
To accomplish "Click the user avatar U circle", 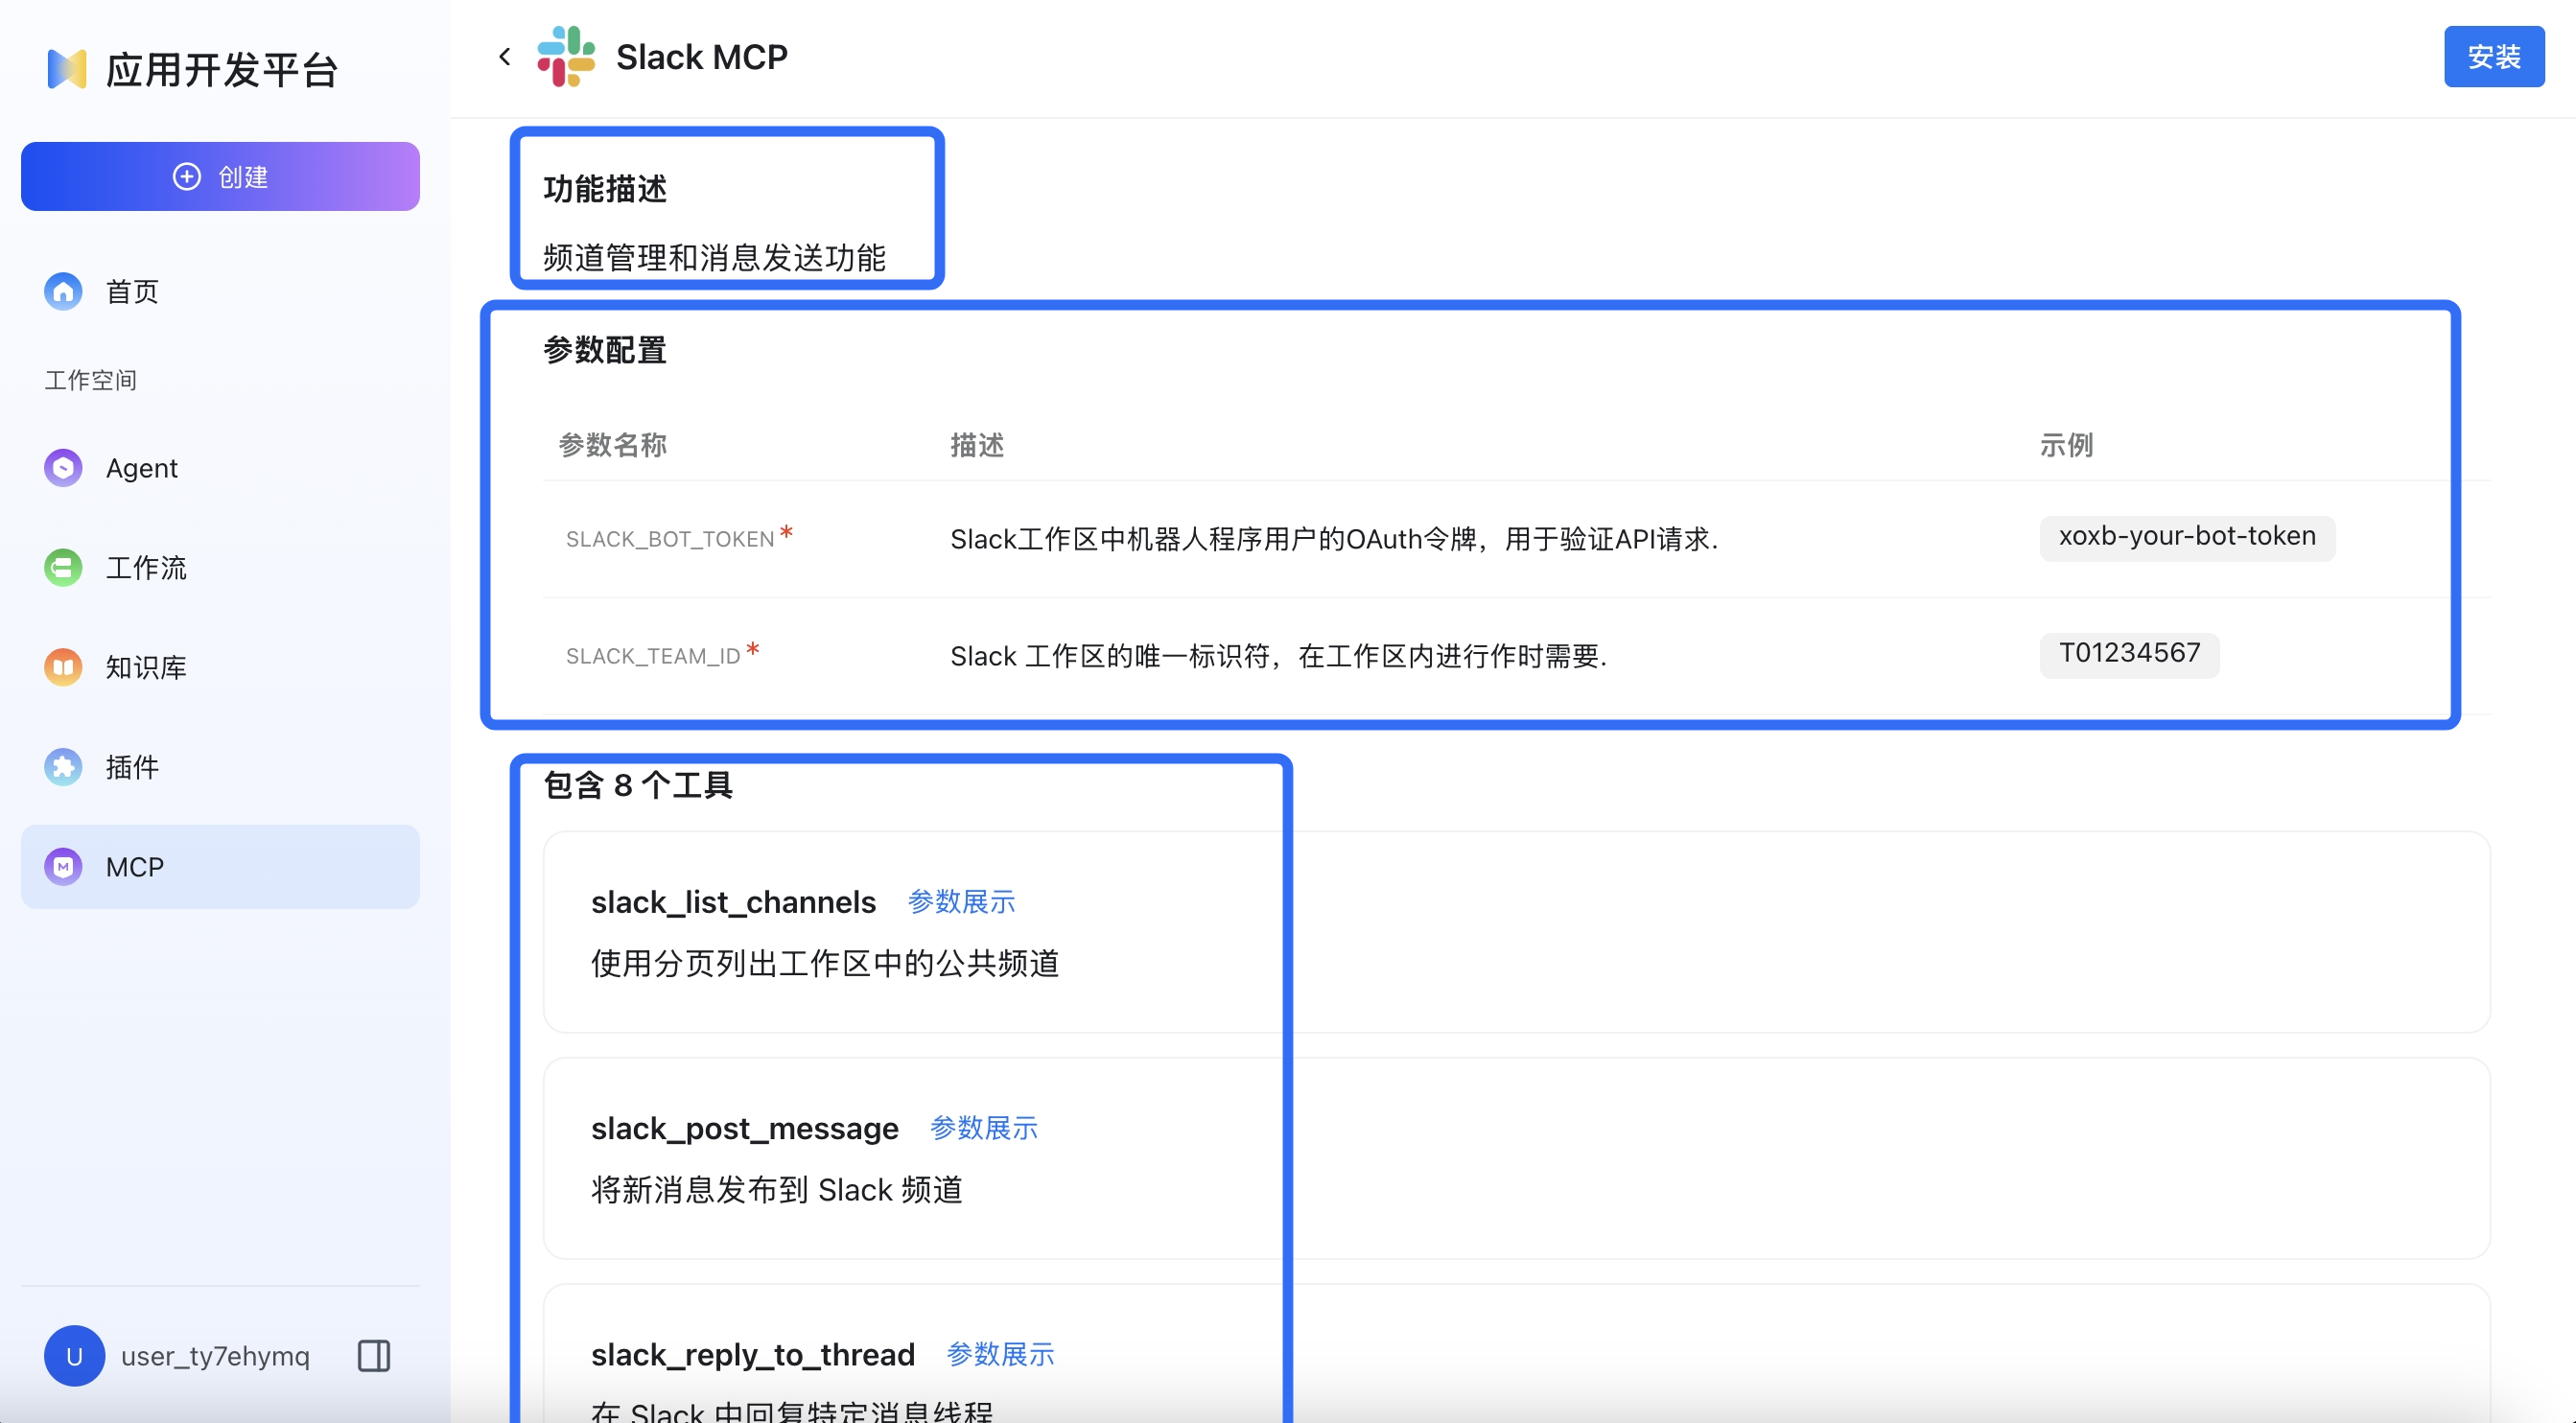I will tap(74, 1356).
